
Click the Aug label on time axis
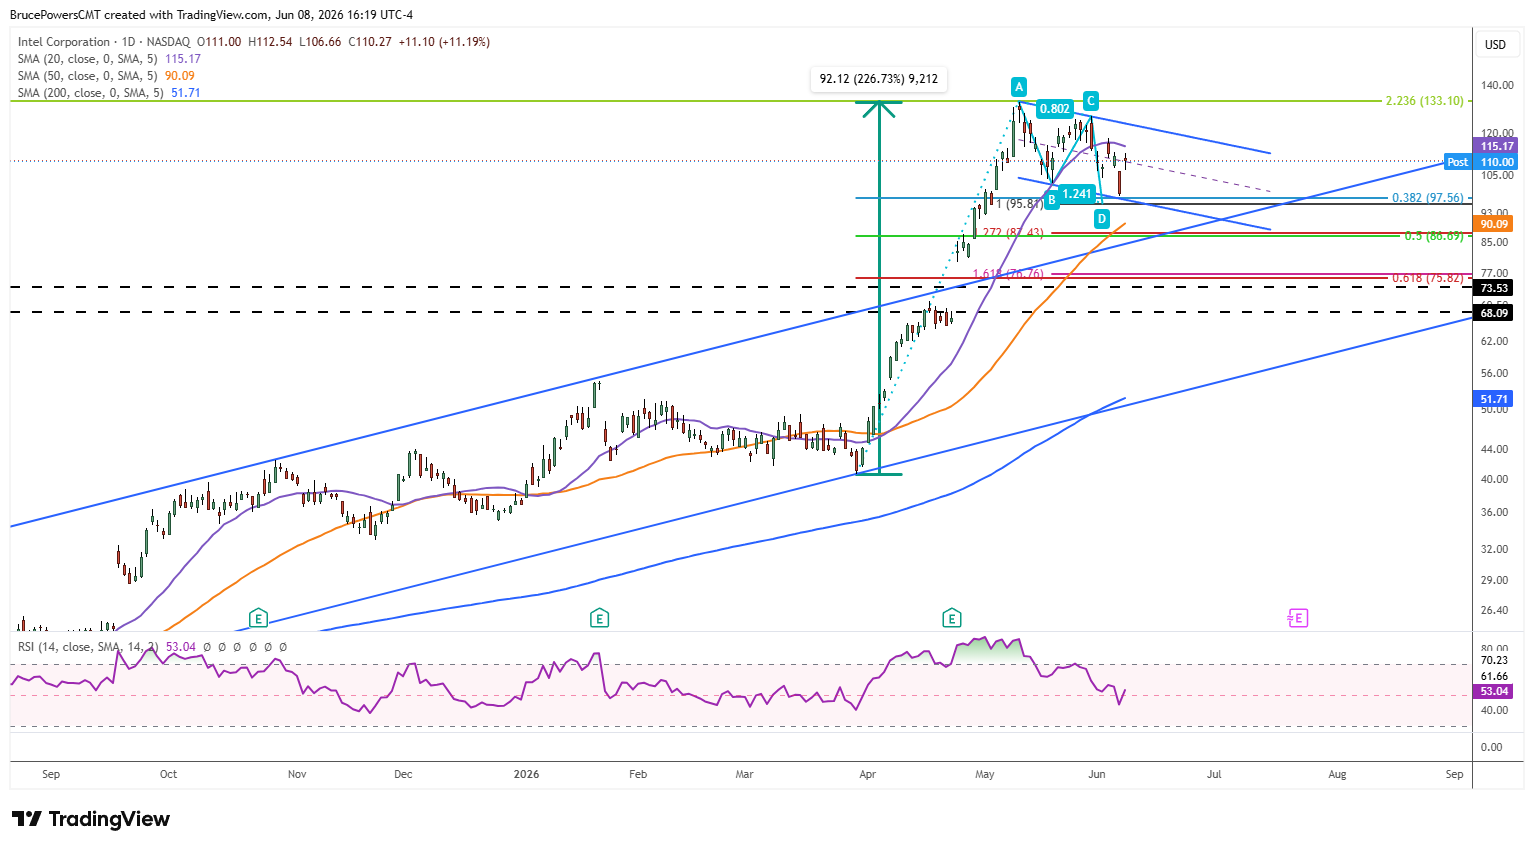point(1337,774)
